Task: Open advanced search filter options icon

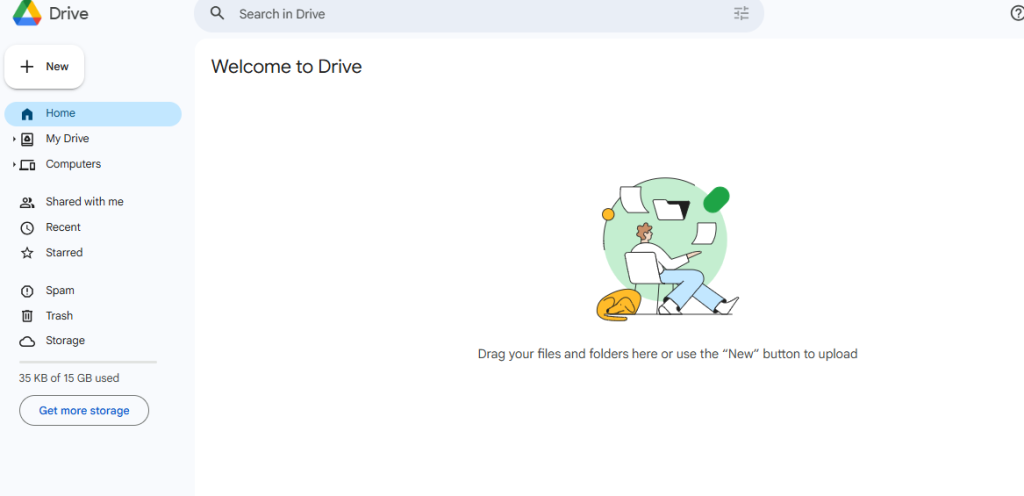Action: coord(741,13)
